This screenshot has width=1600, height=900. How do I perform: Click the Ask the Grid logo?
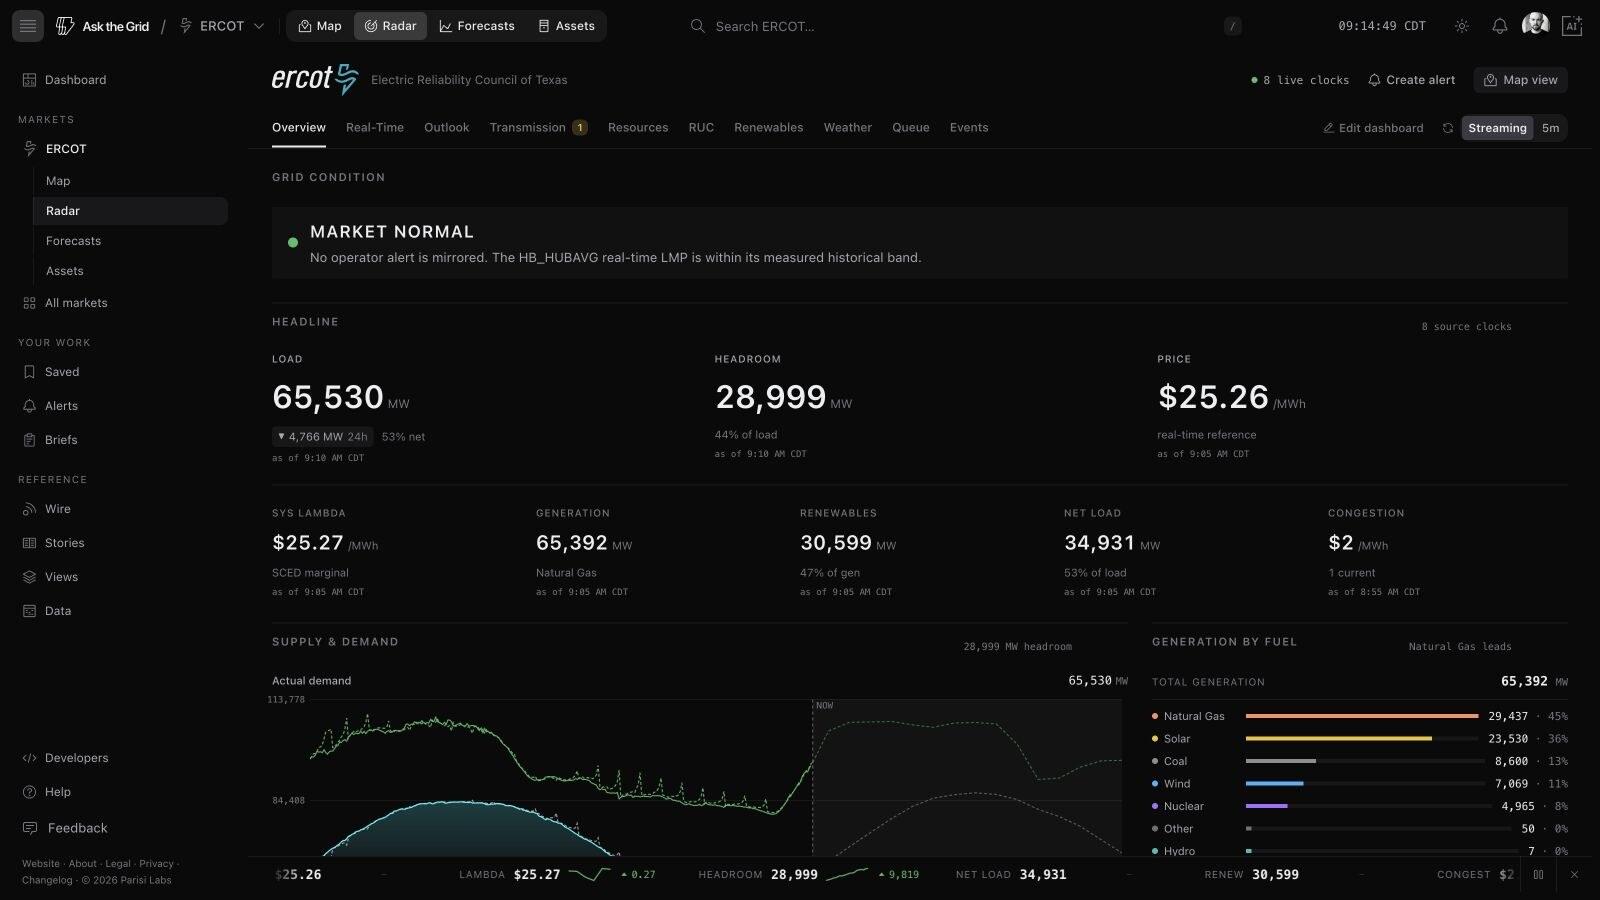pyautogui.click(x=102, y=26)
